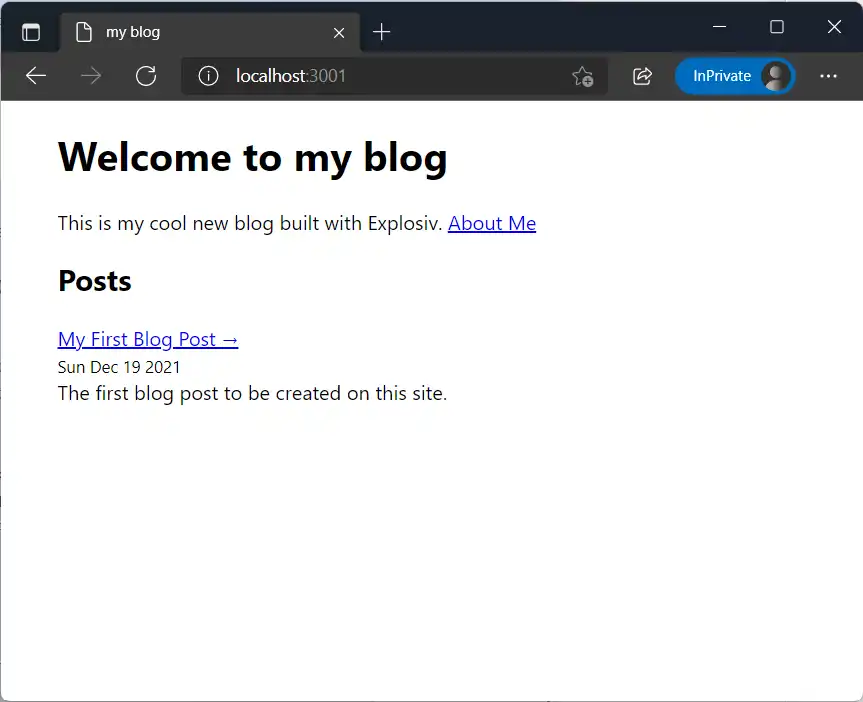Open Settings and more ellipsis menu

click(828, 76)
